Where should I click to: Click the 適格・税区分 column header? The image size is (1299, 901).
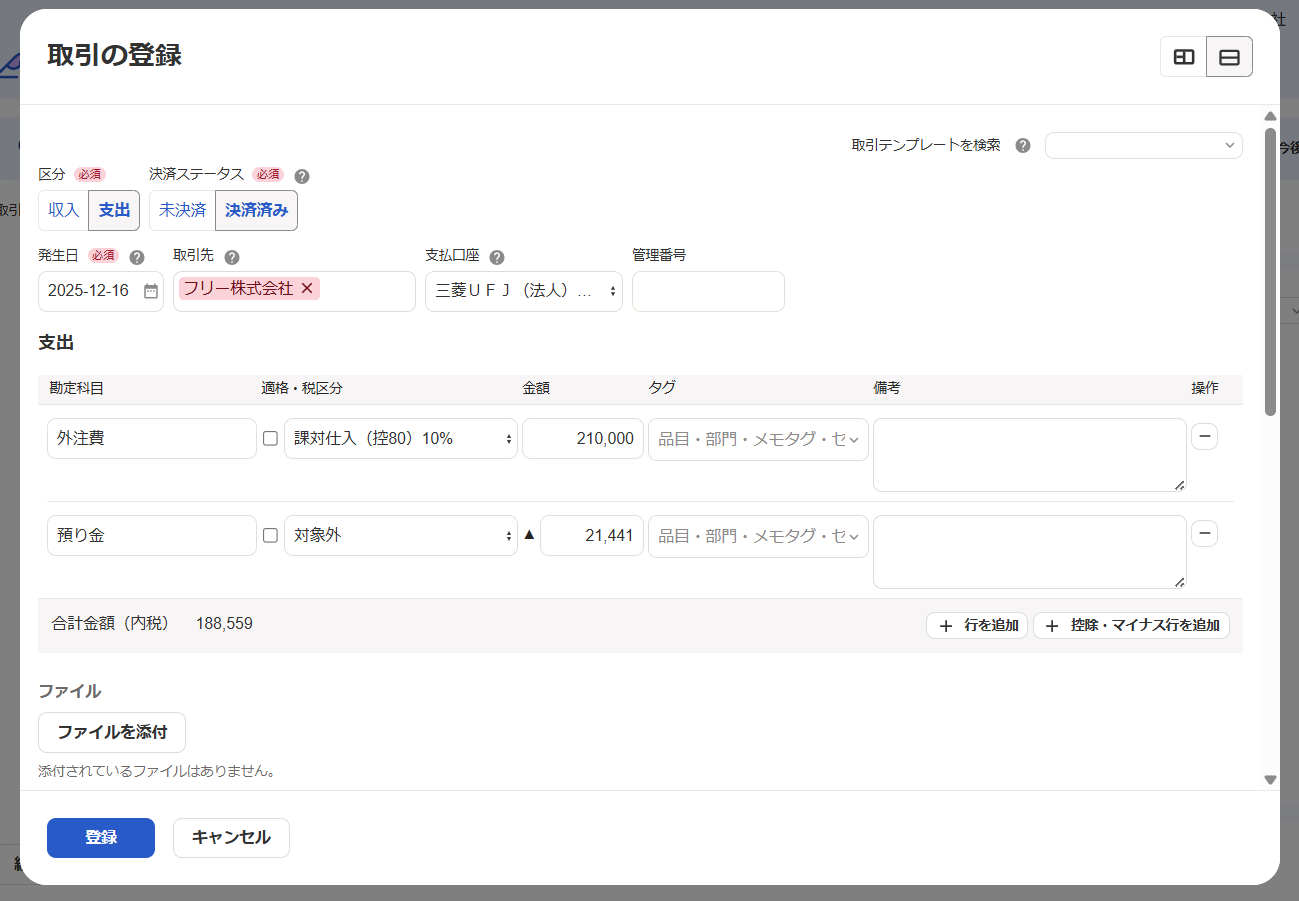pyautogui.click(x=302, y=388)
